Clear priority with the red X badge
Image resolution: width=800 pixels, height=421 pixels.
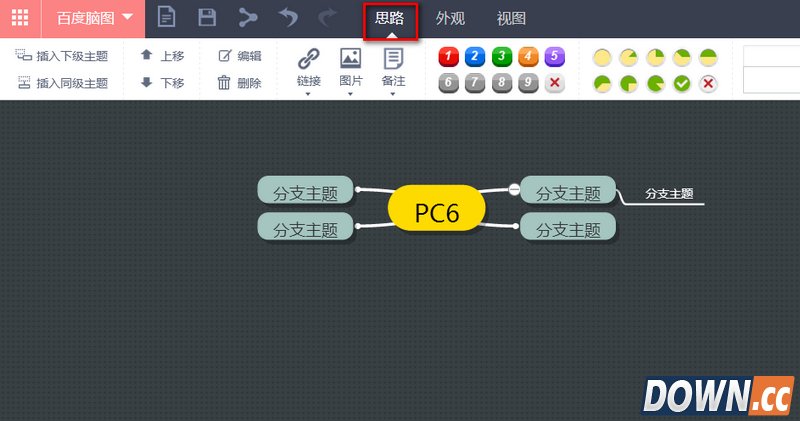pos(554,83)
